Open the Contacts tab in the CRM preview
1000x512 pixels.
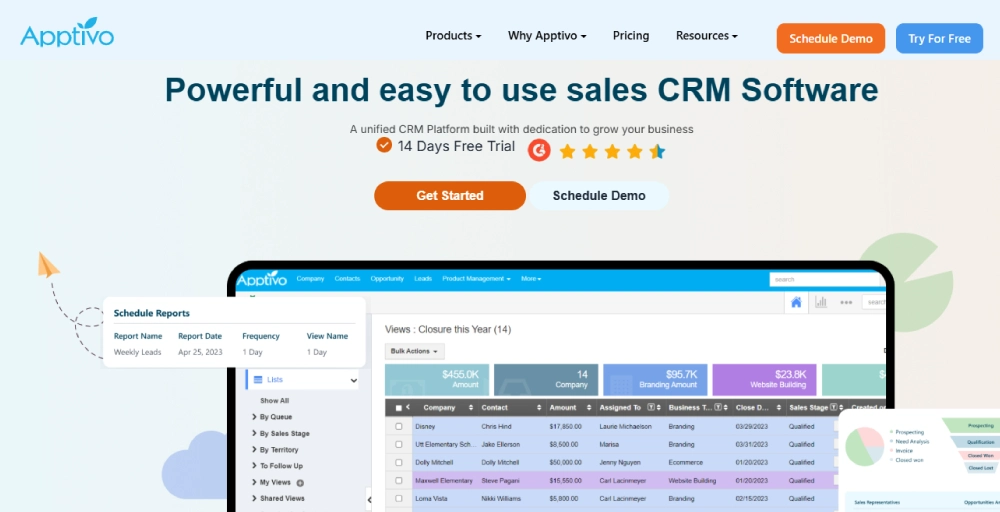tap(347, 279)
